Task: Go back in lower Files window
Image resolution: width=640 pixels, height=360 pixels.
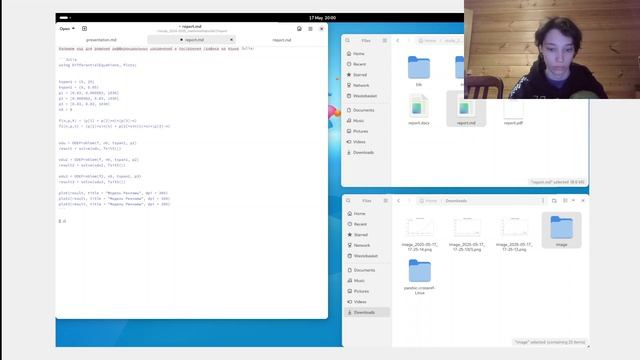Action: coord(398,200)
